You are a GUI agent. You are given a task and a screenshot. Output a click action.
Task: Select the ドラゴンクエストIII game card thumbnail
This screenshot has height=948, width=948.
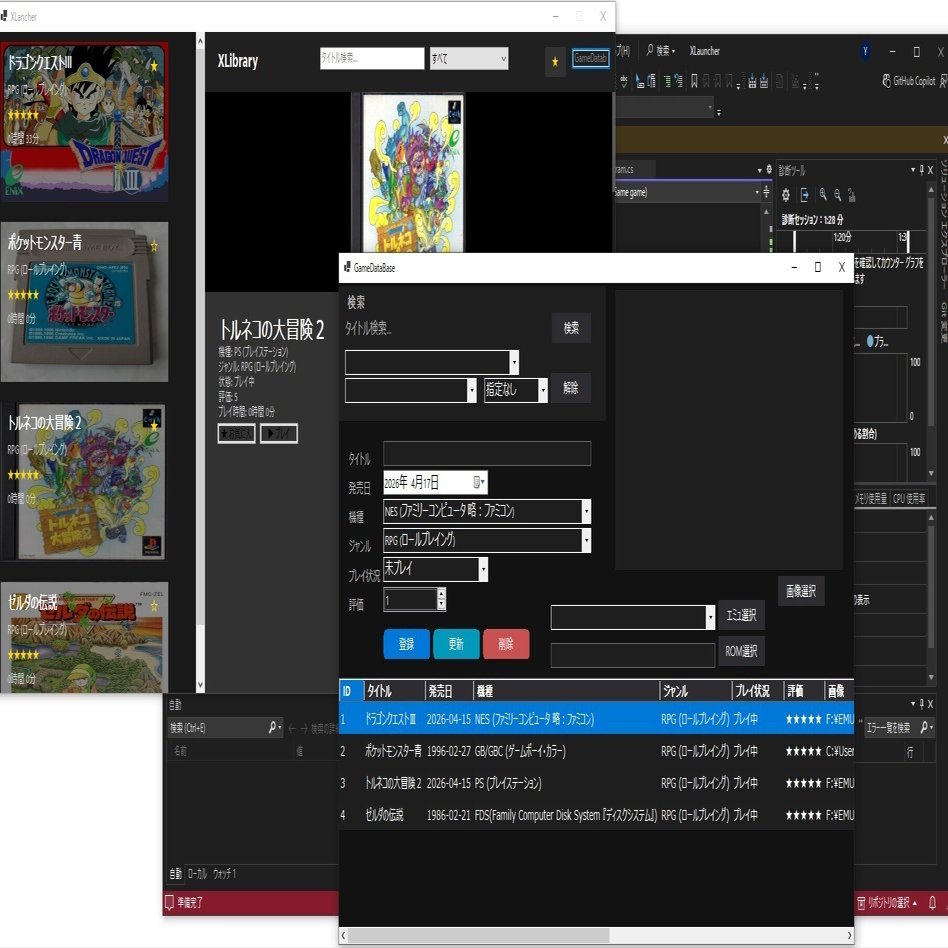[84, 122]
